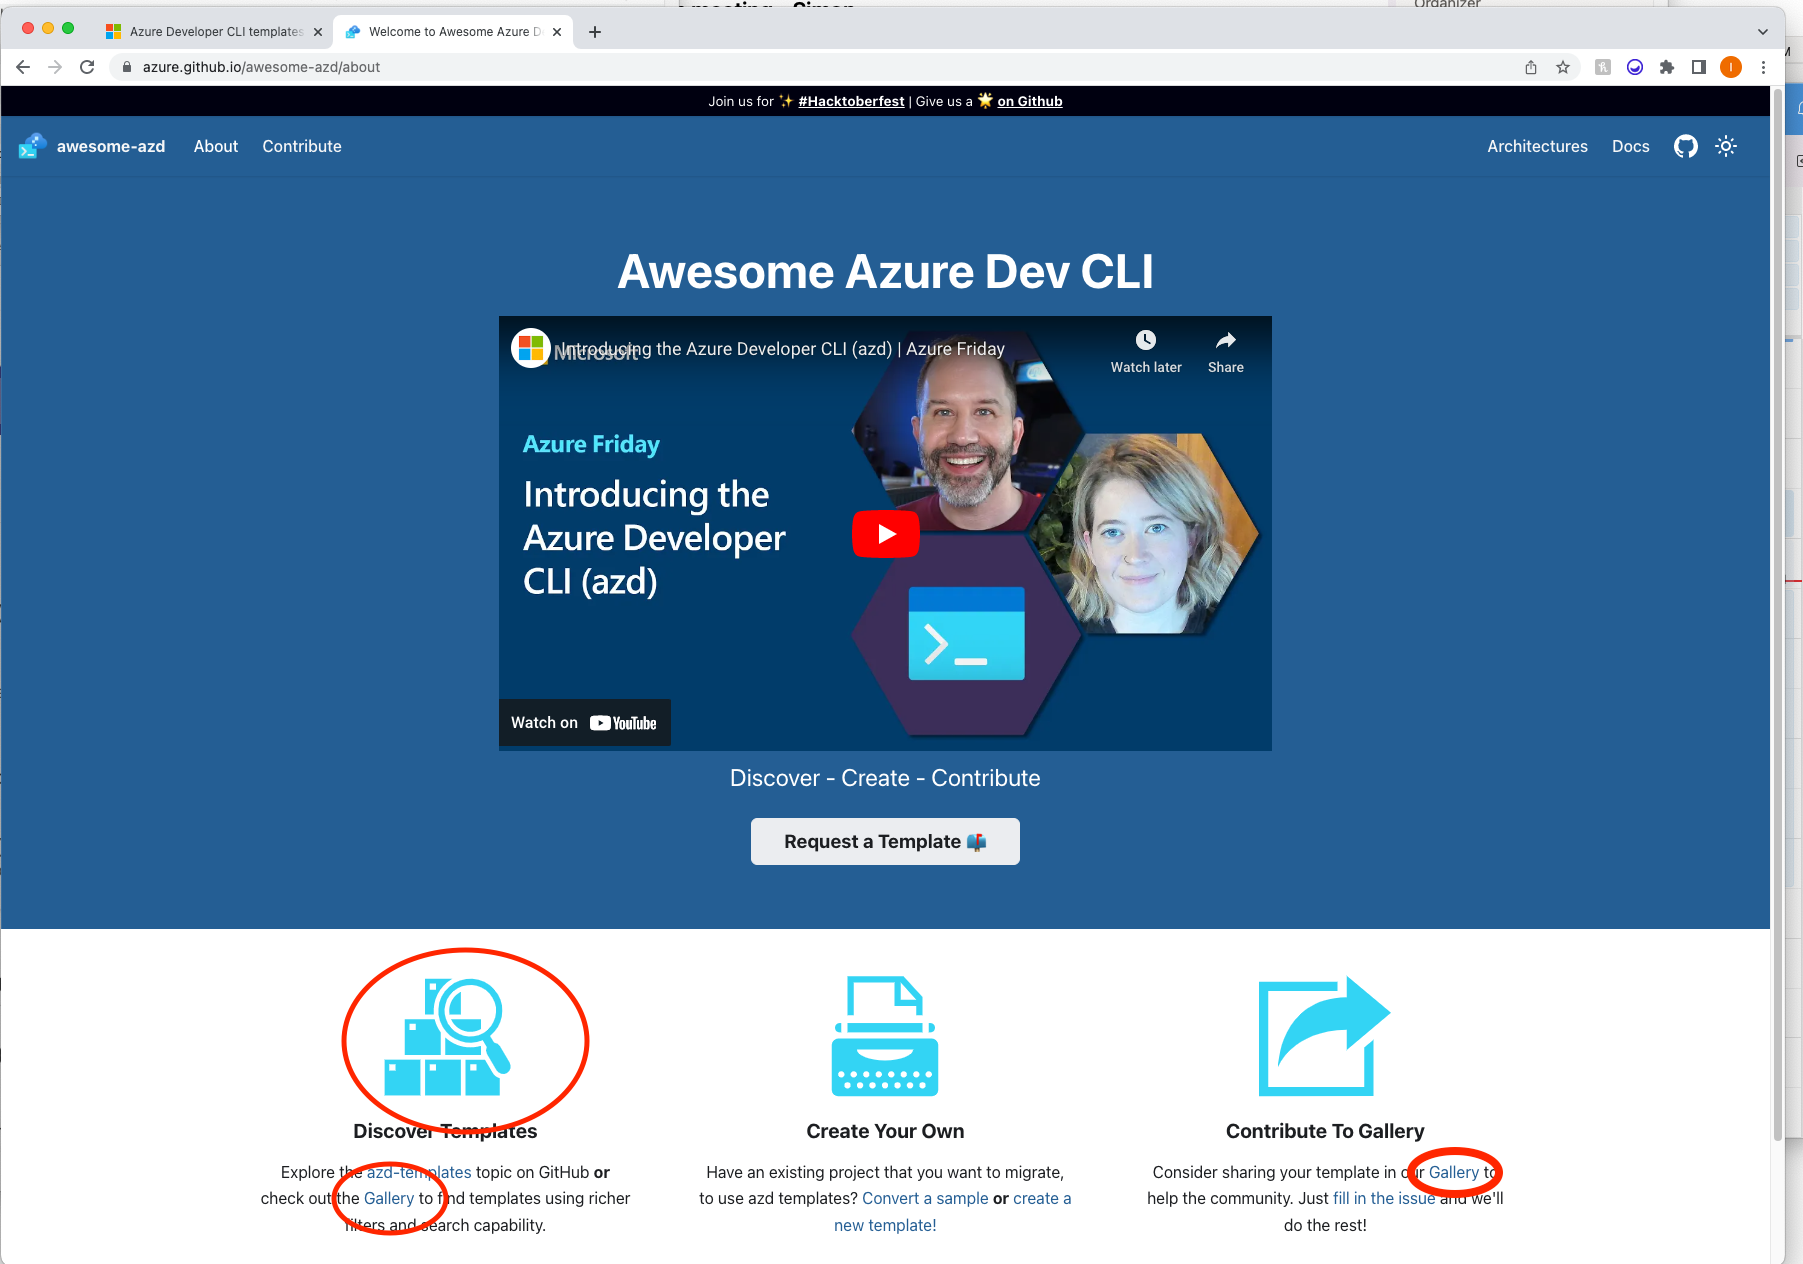The image size is (1803, 1264).
Task: Open the Docs navigation item
Action: [x=1630, y=146]
